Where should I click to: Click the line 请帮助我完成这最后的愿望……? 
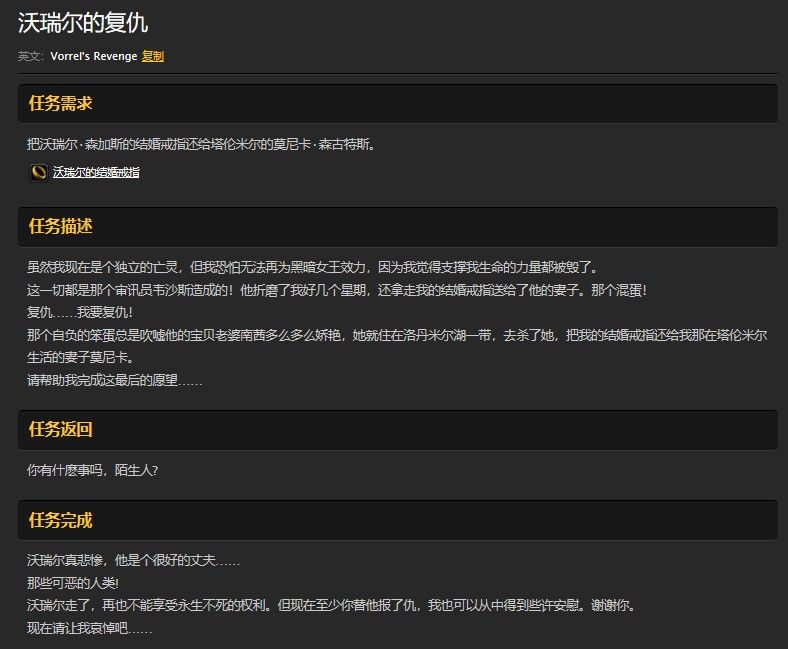coord(115,381)
